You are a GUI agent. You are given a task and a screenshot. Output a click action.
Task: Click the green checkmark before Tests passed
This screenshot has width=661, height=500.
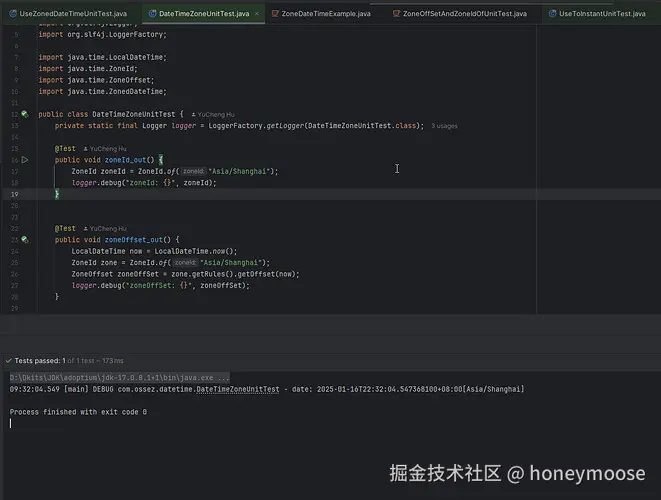[8, 361]
